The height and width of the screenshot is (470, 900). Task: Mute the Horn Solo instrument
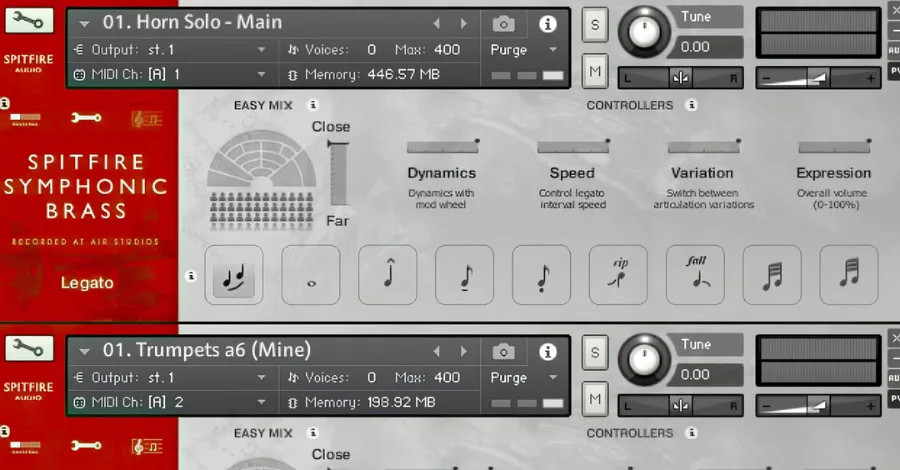pos(595,71)
